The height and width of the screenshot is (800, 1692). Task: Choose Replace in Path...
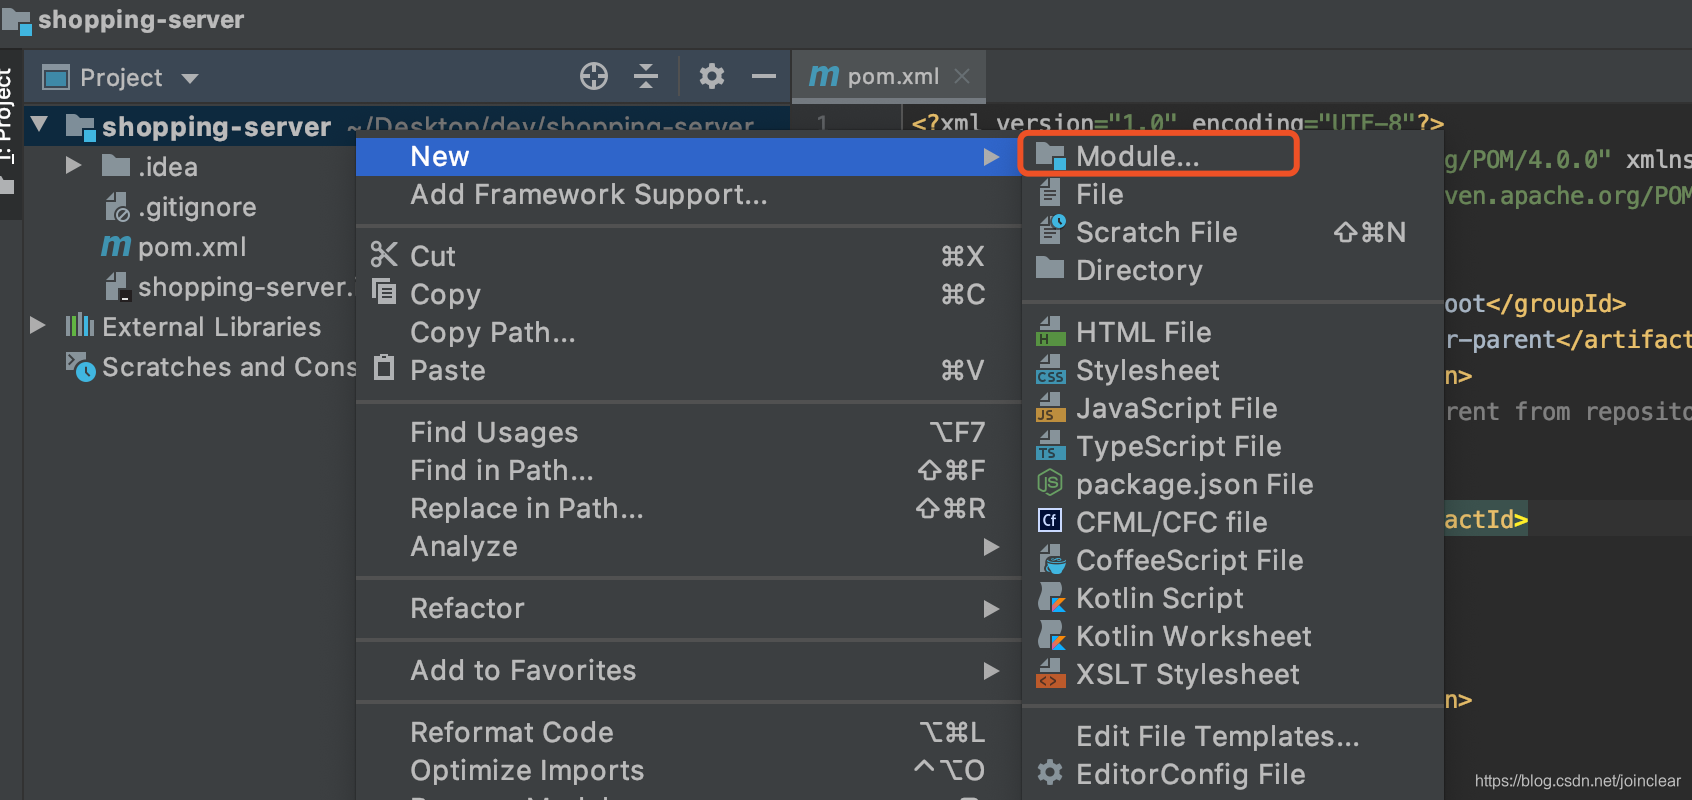688,508
